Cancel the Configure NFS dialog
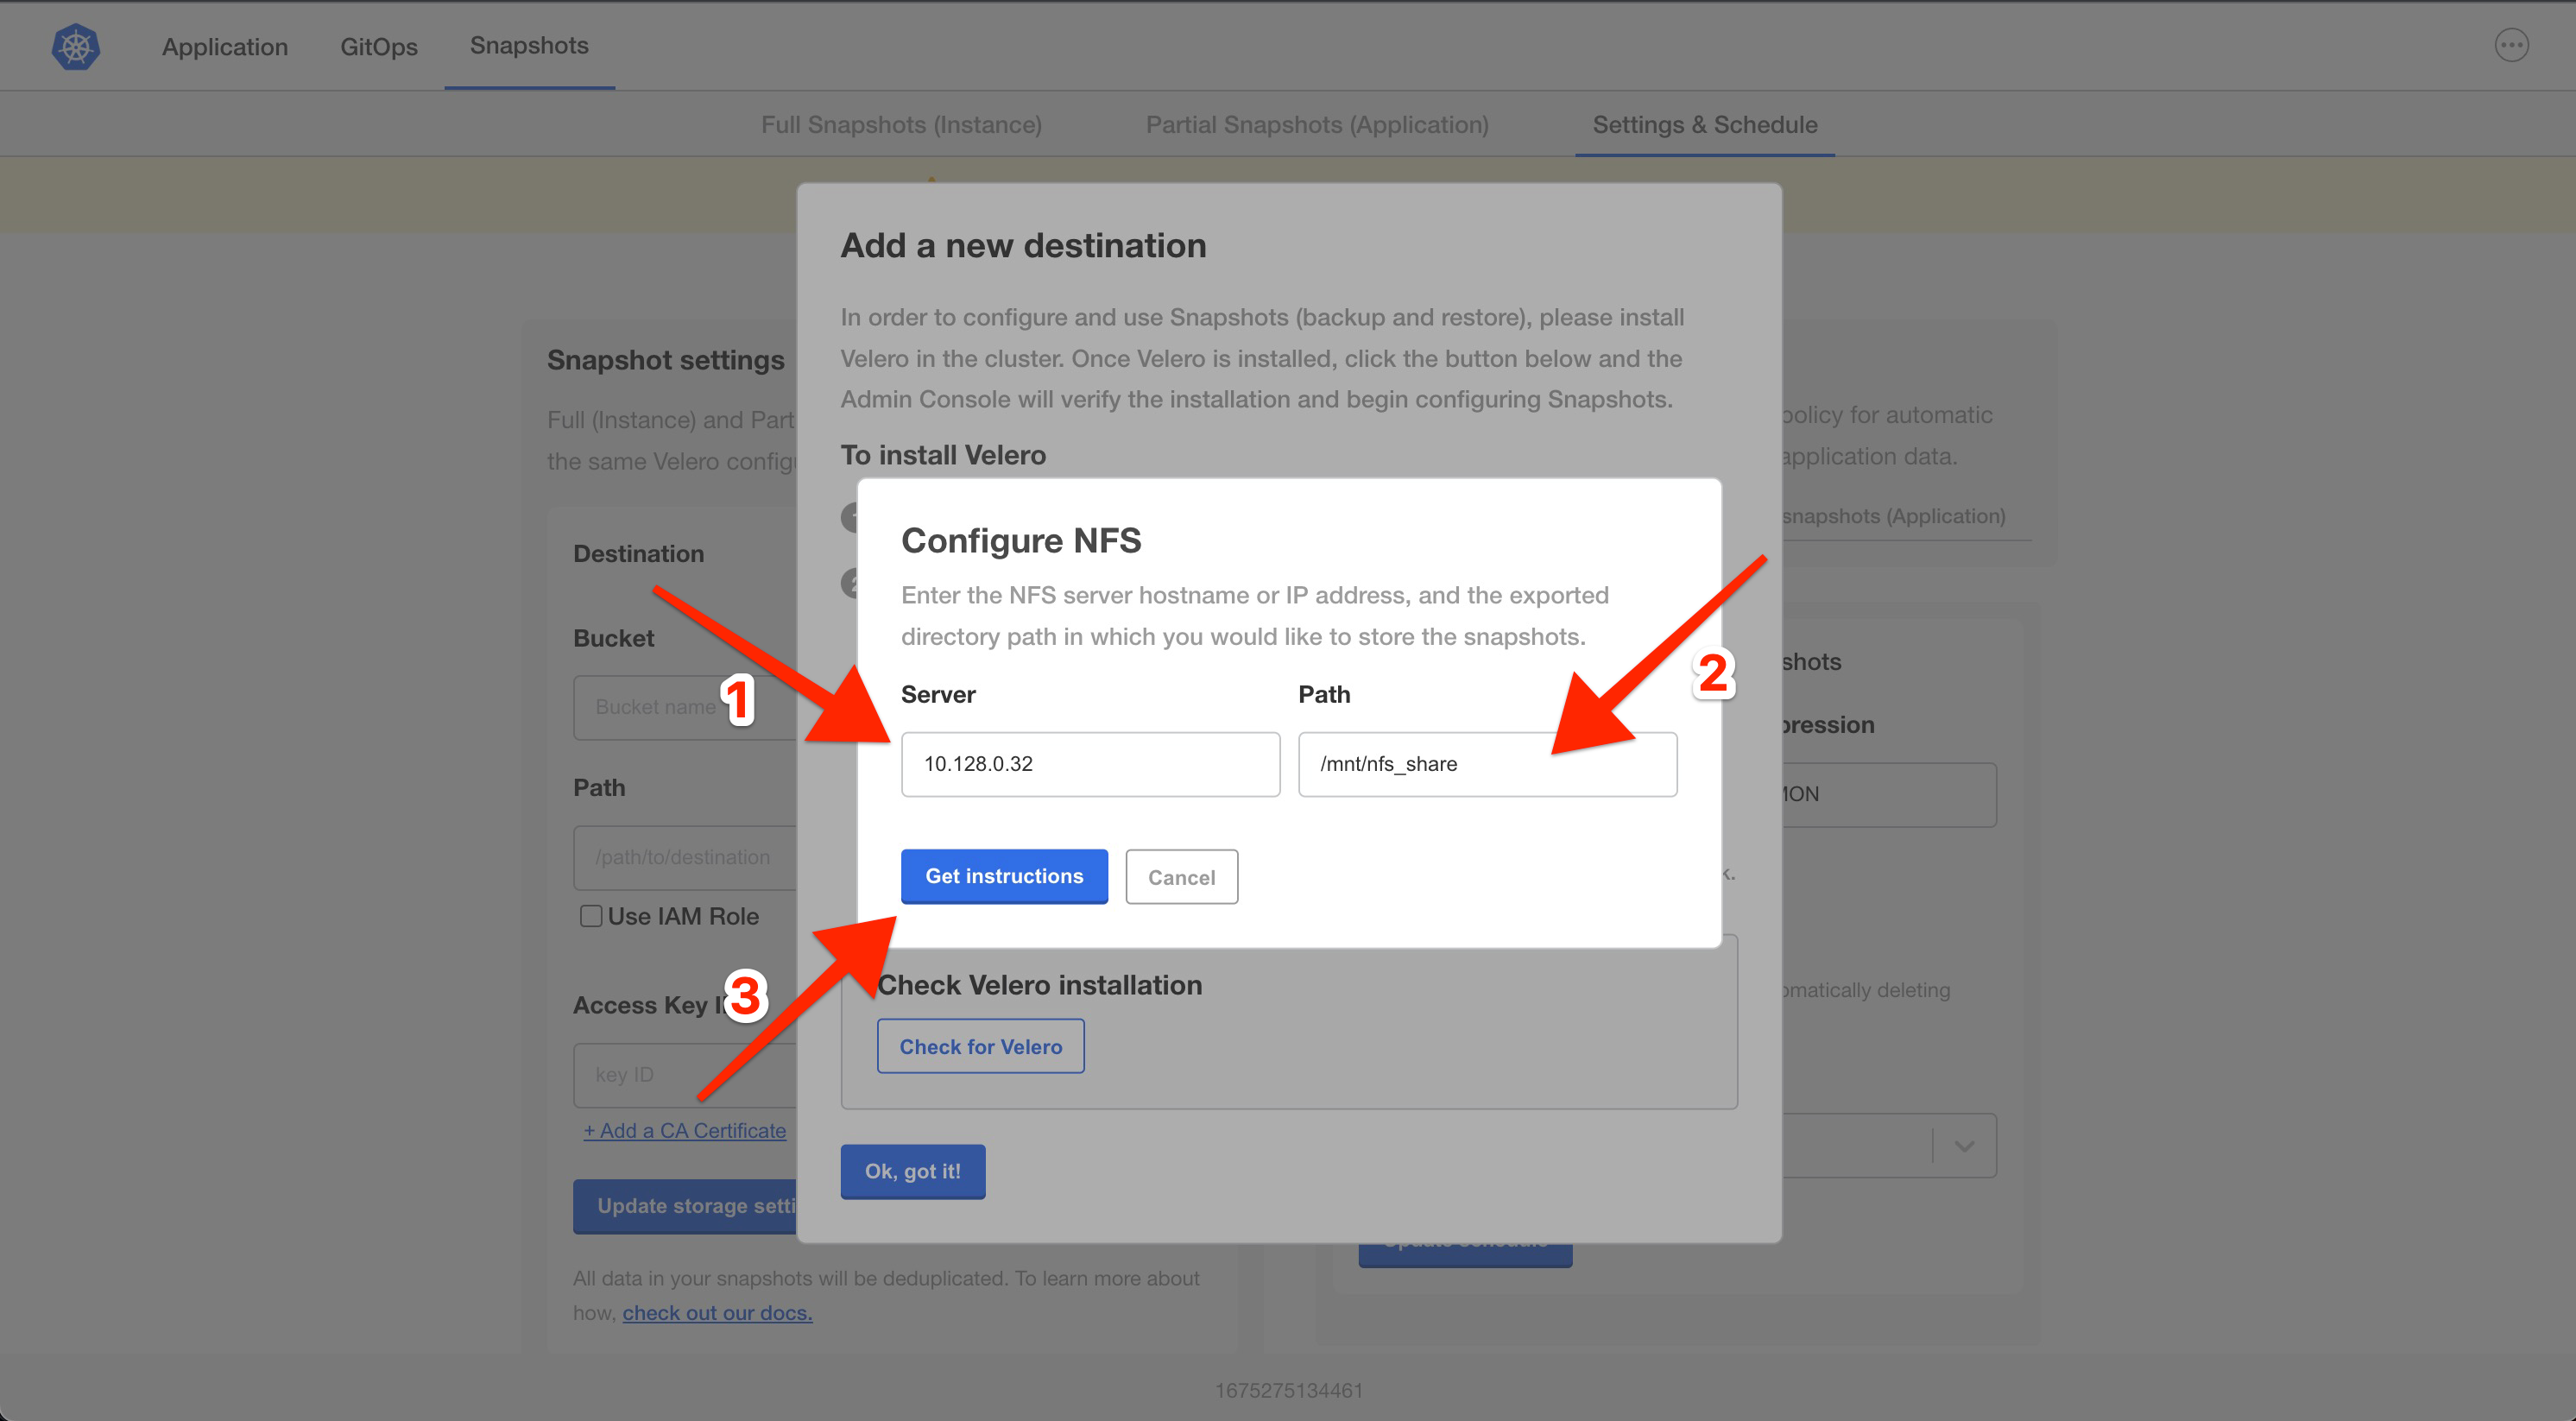The height and width of the screenshot is (1421, 2576). [x=1181, y=877]
